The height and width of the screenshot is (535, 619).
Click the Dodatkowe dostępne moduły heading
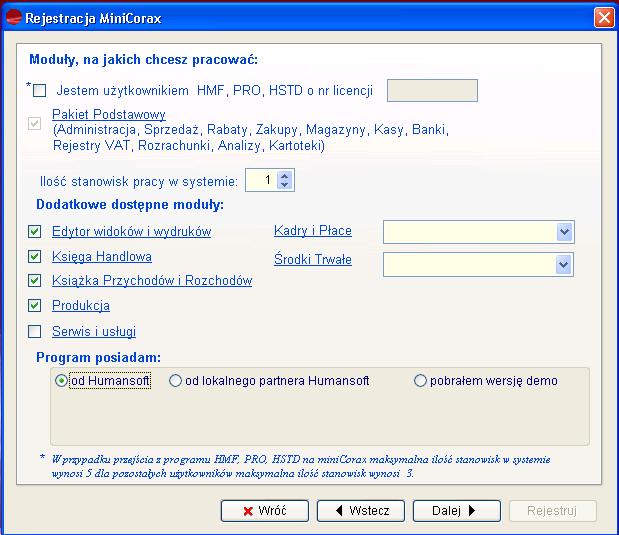[x=130, y=205]
